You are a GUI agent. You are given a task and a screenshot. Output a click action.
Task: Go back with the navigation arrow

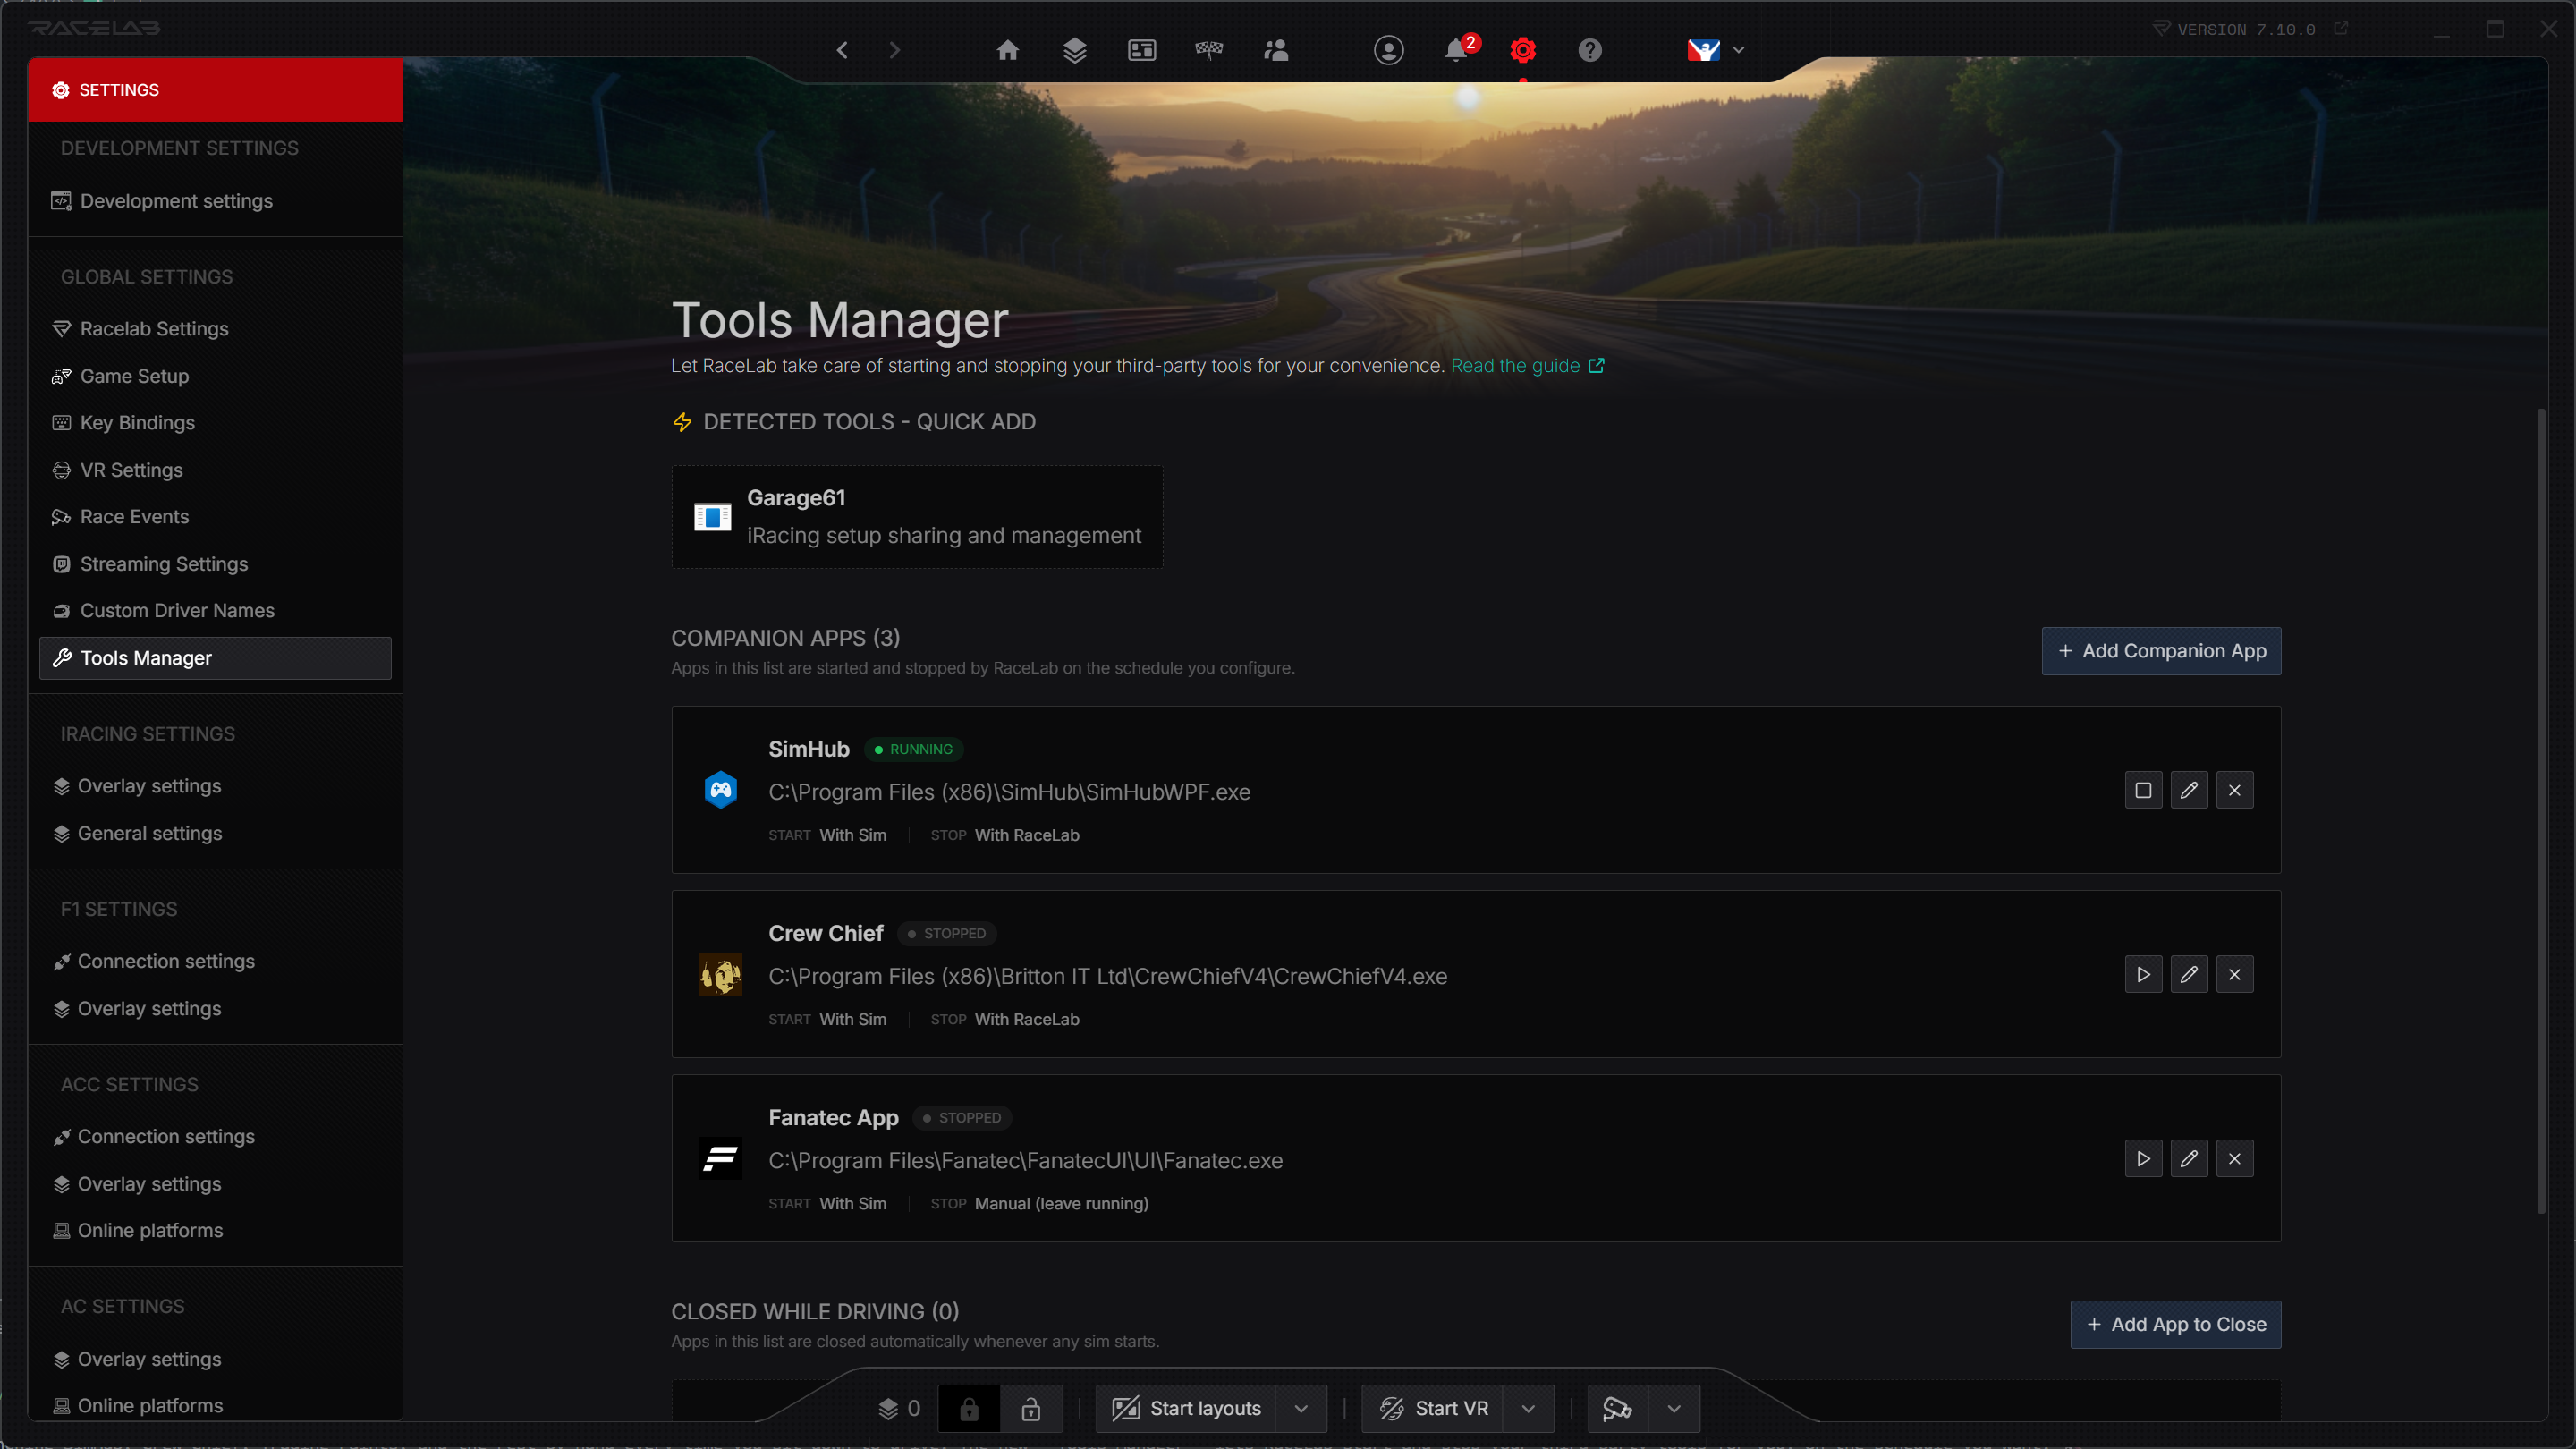[x=842, y=50]
